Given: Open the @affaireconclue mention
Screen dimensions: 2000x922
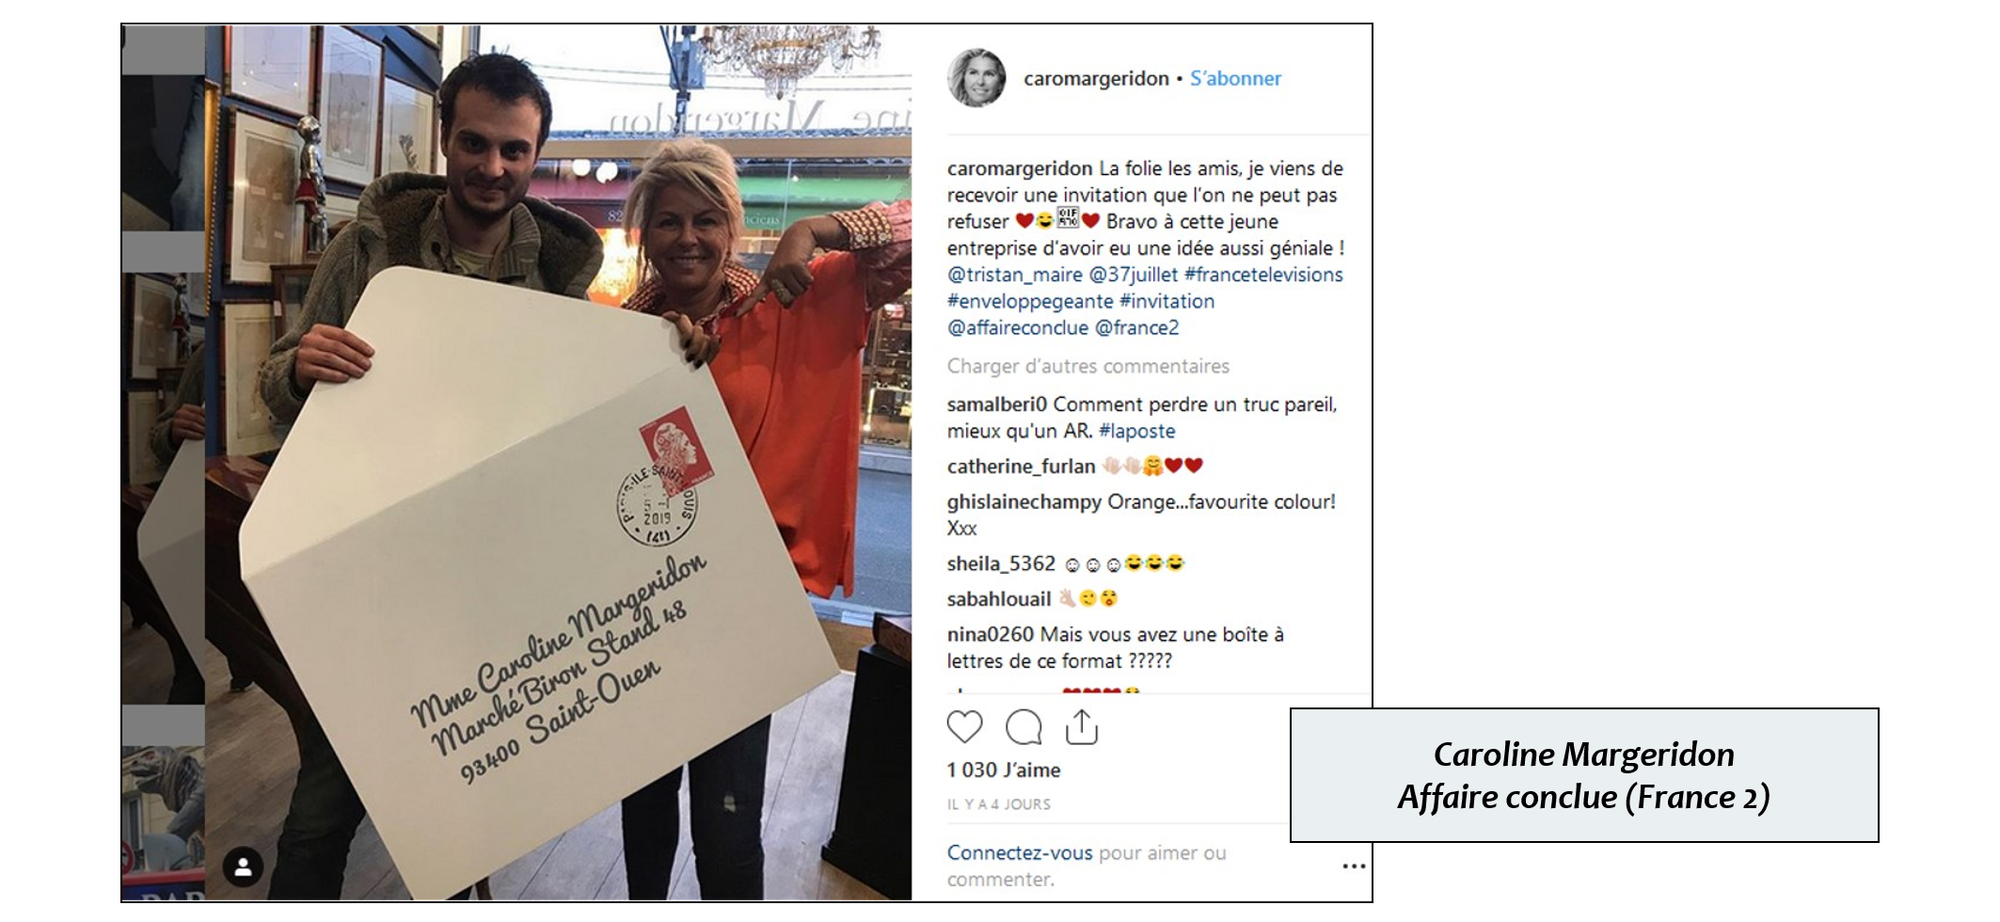Looking at the screenshot, I should coord(1017,327).
